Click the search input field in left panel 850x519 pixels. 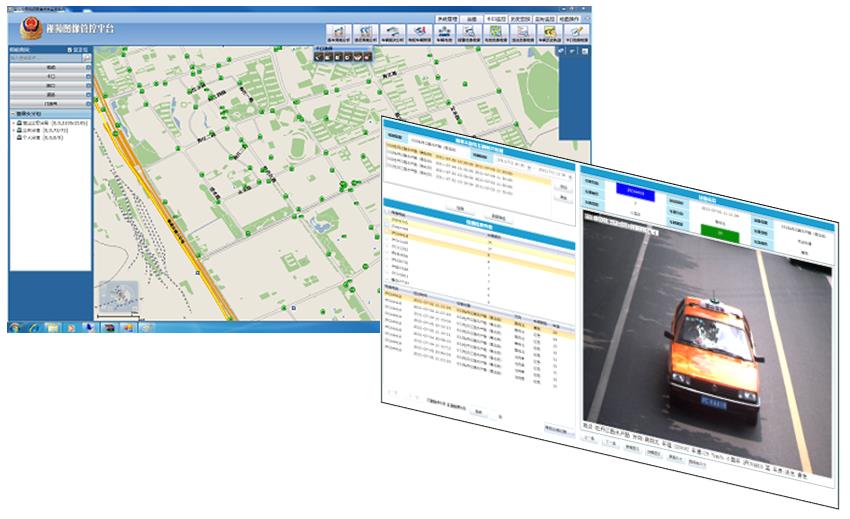46,57
